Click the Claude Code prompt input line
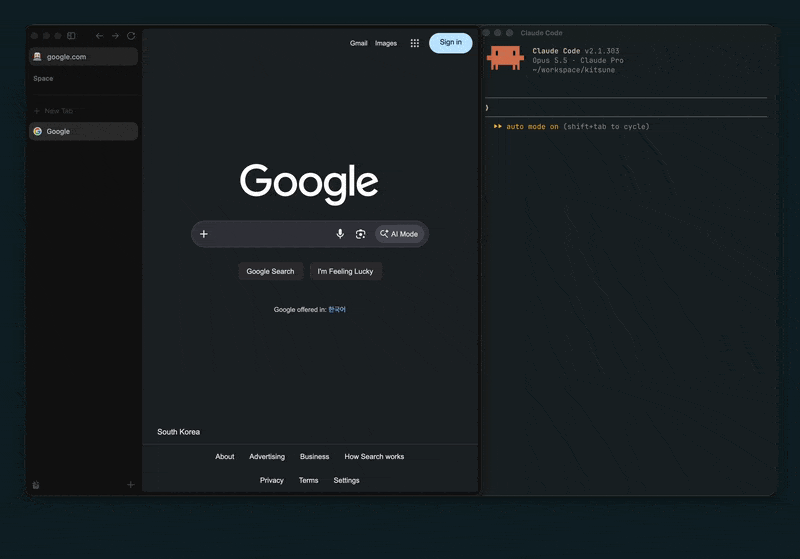The image size is (800, 559). [626, 108]
